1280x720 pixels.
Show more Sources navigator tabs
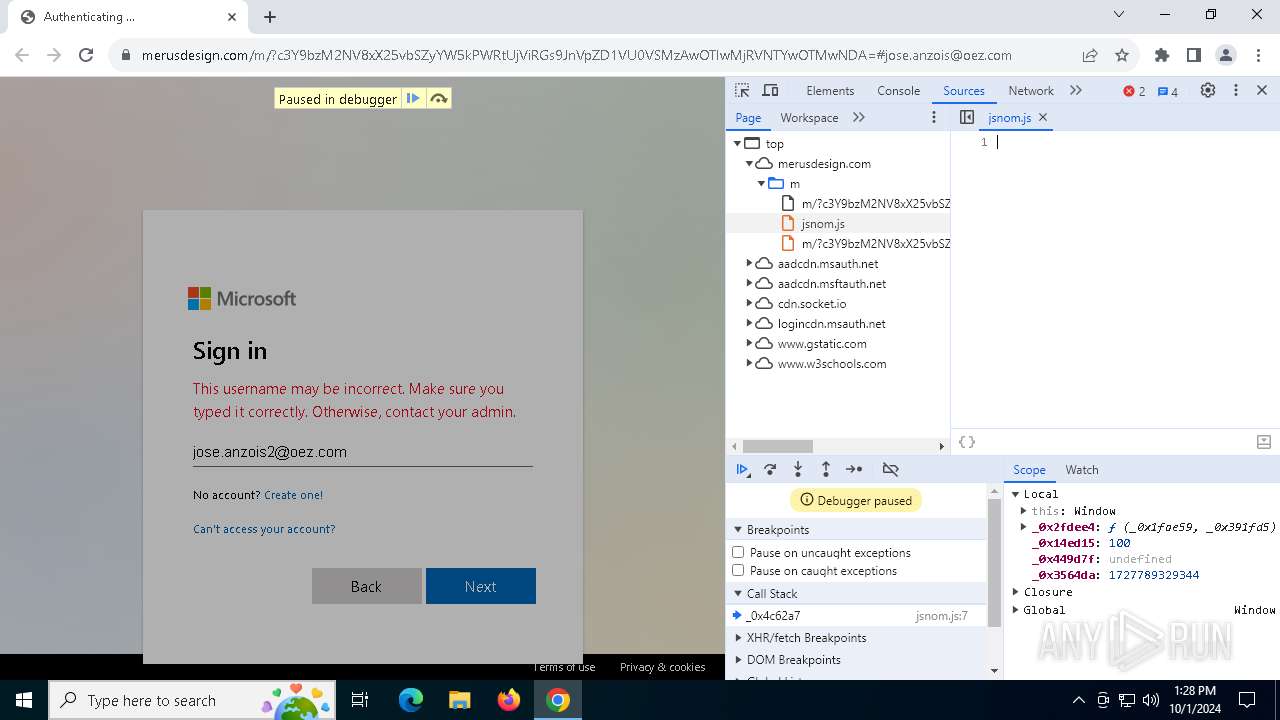tap(859, 117)
